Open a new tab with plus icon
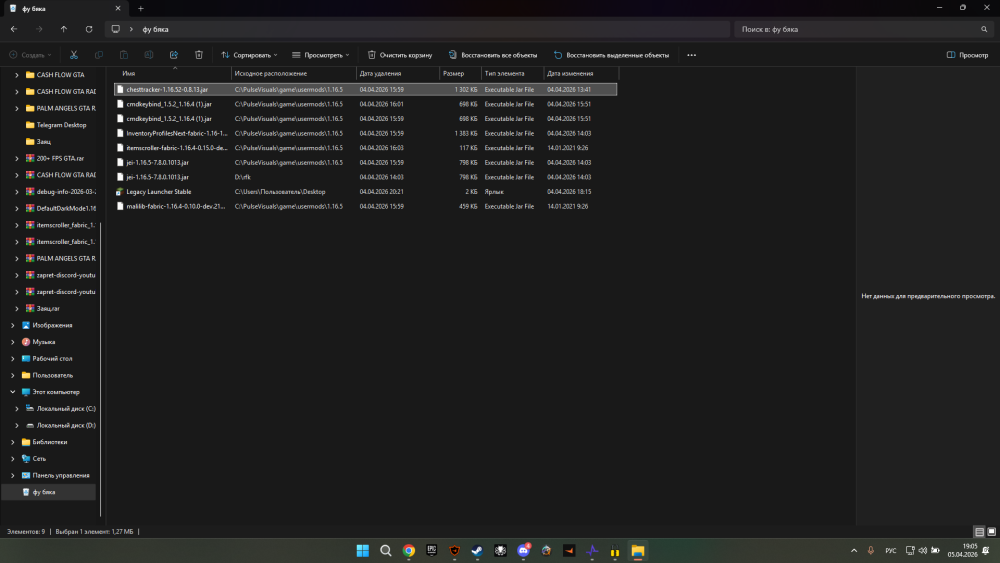 pos(140,9)
